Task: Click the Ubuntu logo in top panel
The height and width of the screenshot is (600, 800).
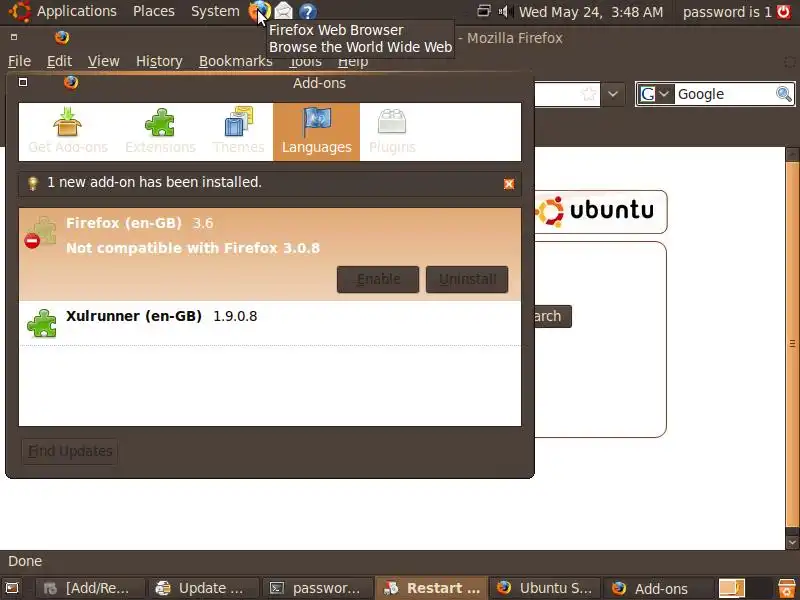Action: (x=19, y=11)
